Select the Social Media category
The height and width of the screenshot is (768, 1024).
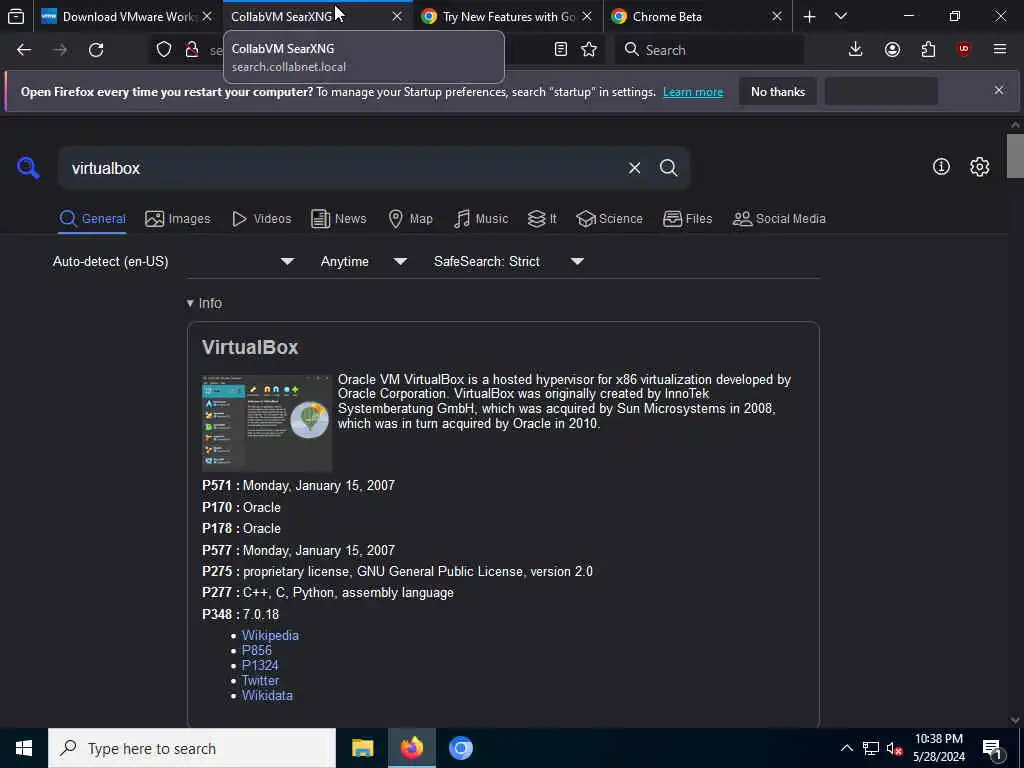[x=779, y=219]
